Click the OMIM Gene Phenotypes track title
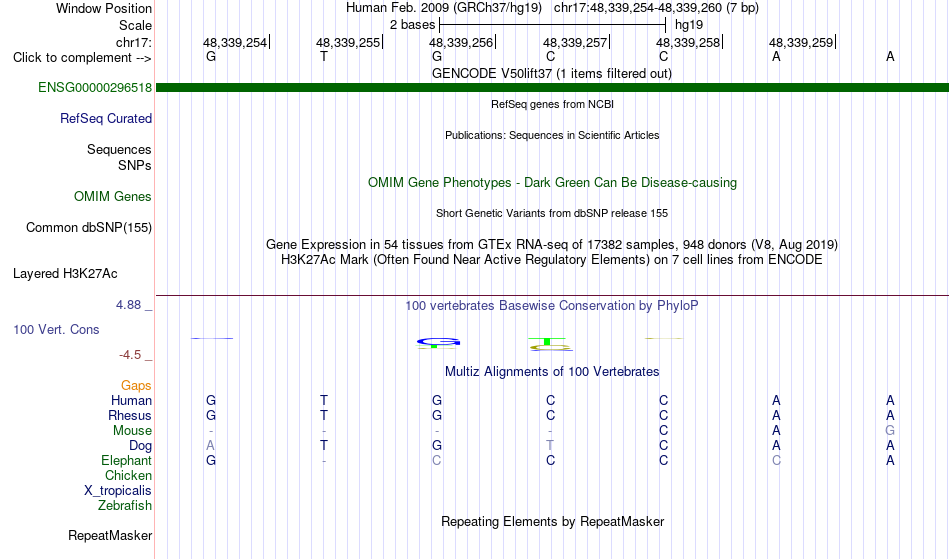Screen dimensions: 950x559 coord(552,182)
